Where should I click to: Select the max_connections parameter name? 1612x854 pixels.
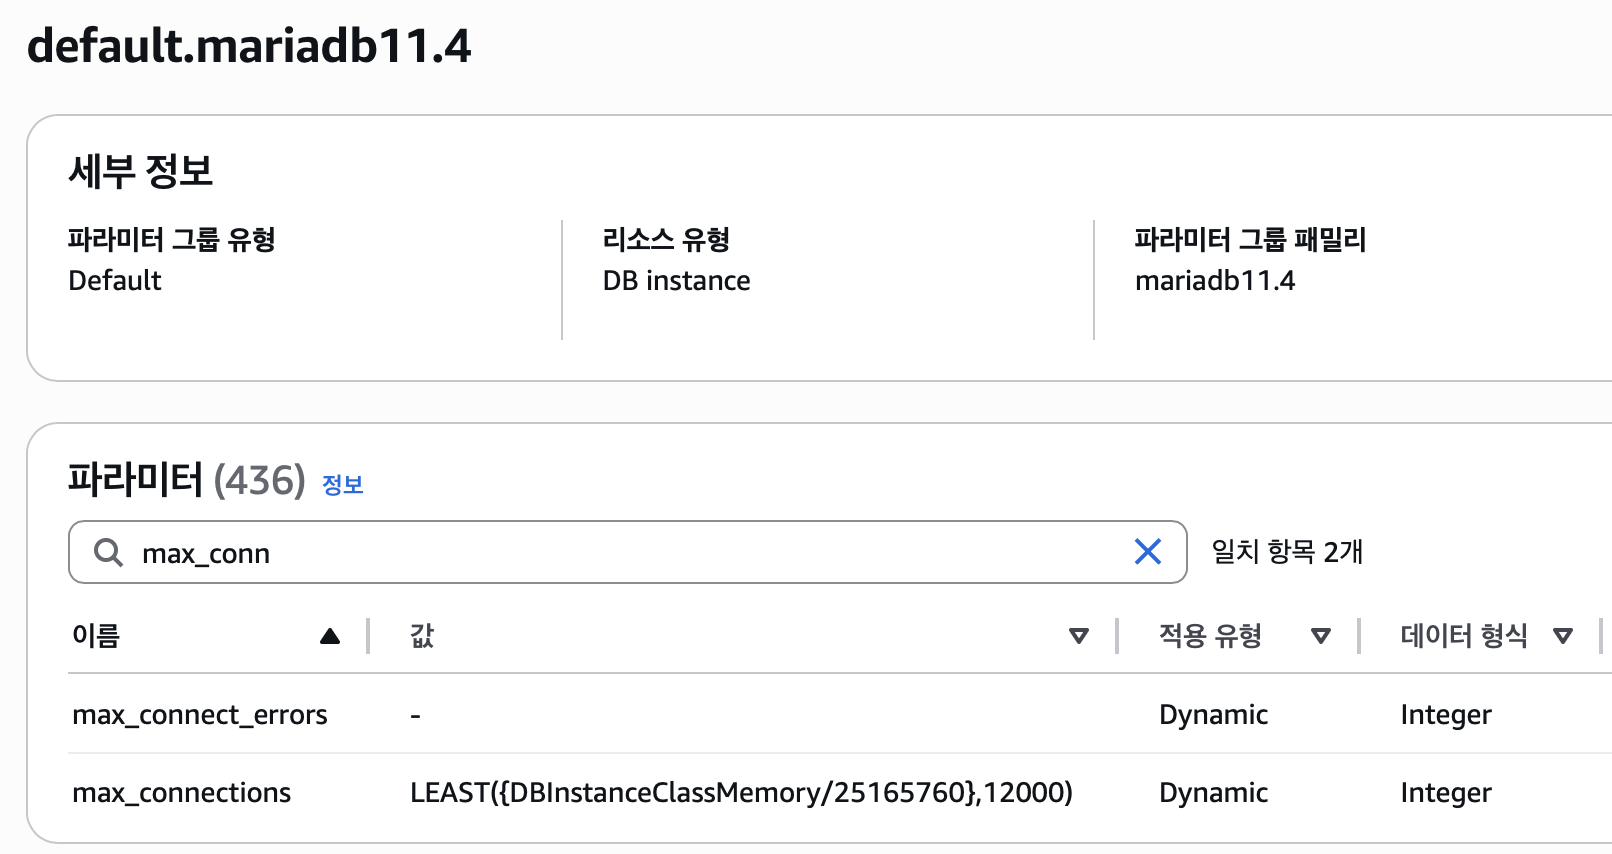click(x=181, y=793)
